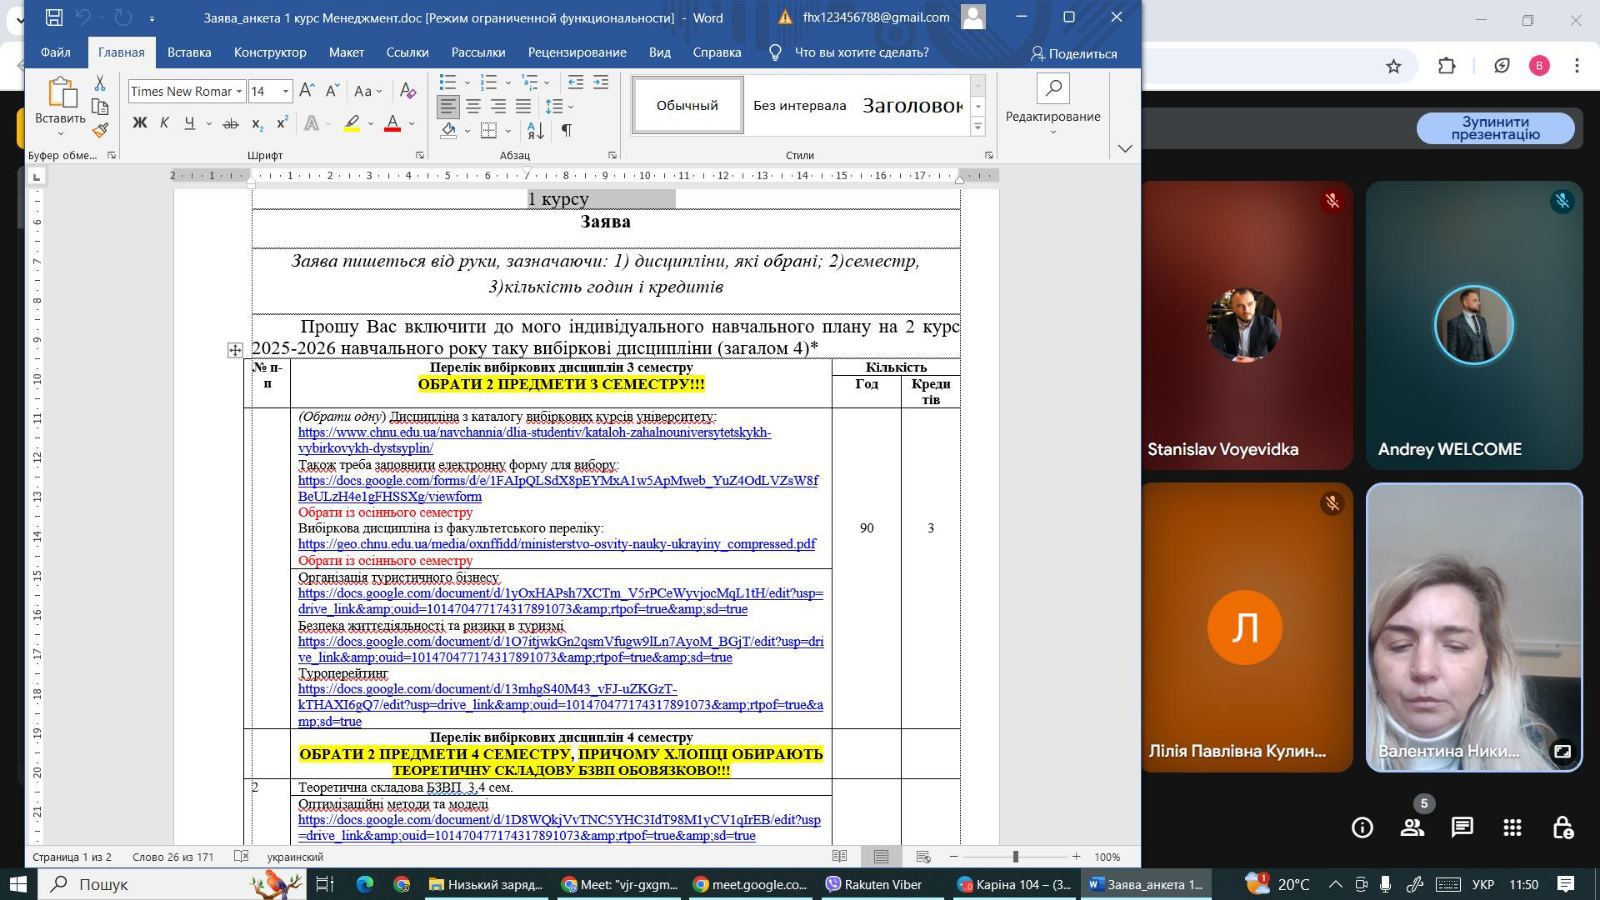Apply the Без интервала style

coord(799,105)
